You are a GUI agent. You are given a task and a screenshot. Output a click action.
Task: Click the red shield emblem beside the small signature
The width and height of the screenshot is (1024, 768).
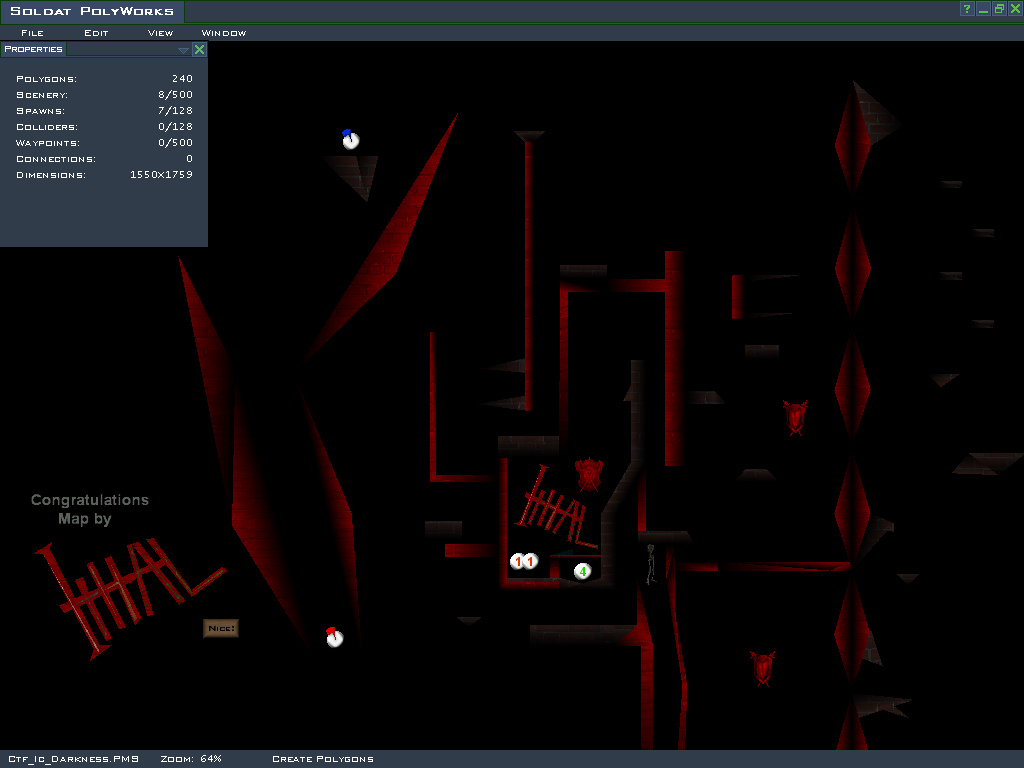(589, 474)
